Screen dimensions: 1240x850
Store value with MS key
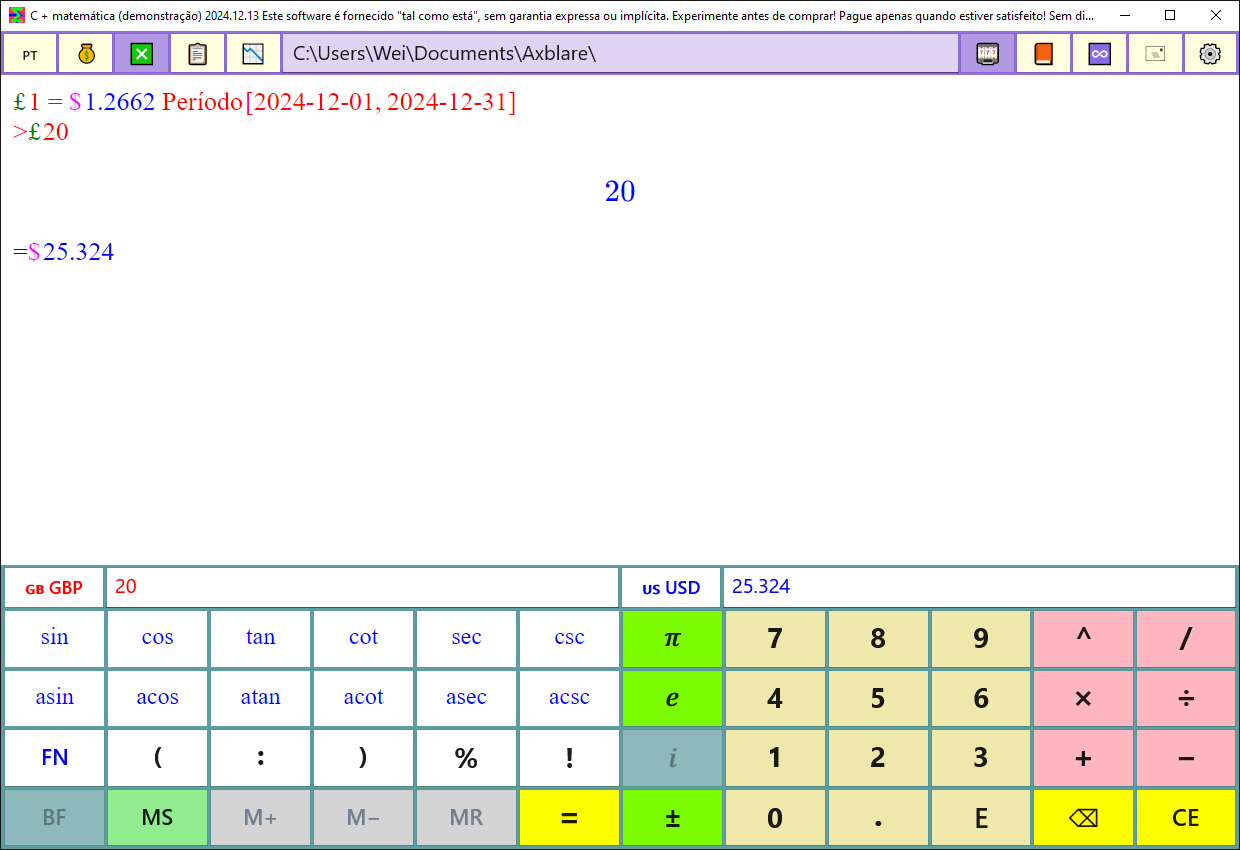[x=158, y=818]
